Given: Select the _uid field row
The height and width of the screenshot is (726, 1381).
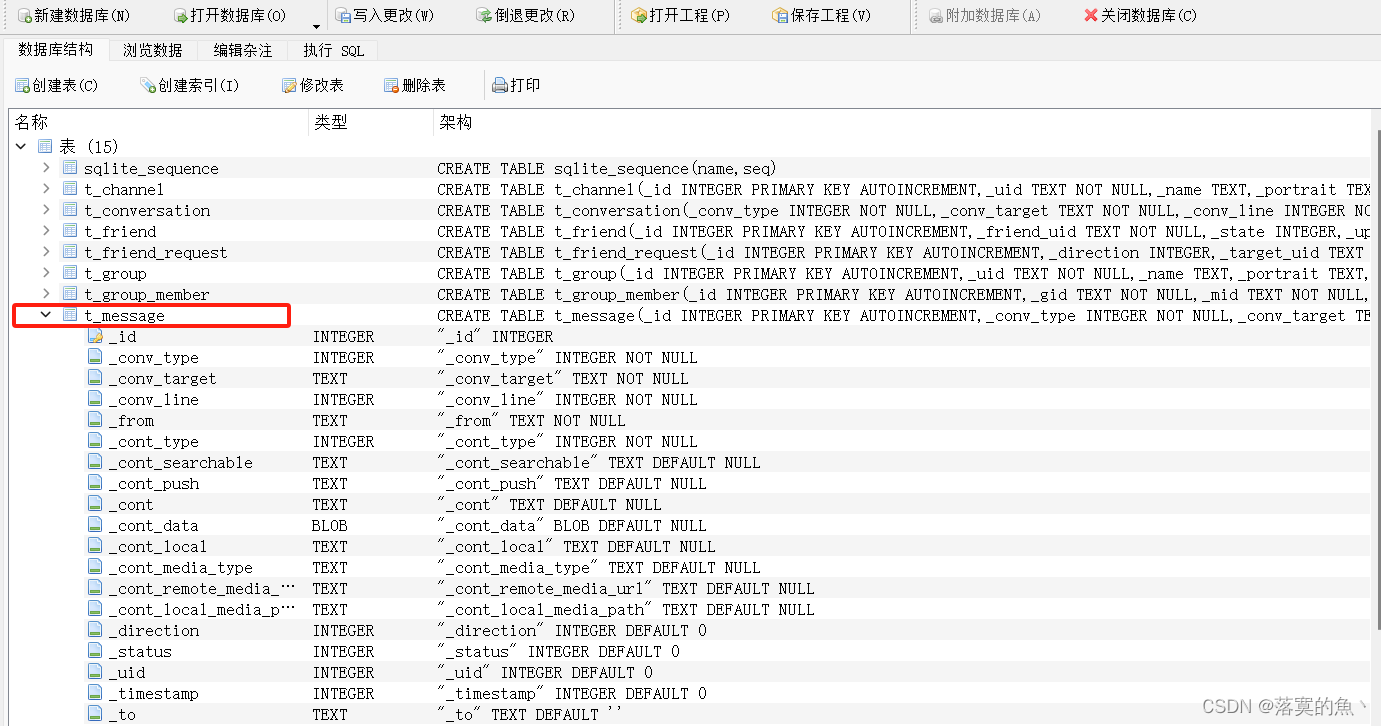Looking at the screenshot, I should (x=690, y=672).
